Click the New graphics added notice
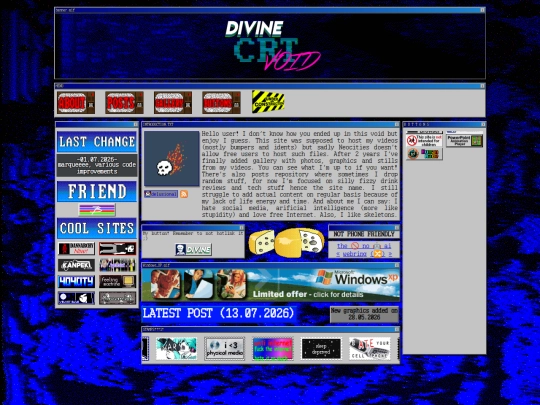The height and width of the screenshot is (405, 540). pos(364,314)
